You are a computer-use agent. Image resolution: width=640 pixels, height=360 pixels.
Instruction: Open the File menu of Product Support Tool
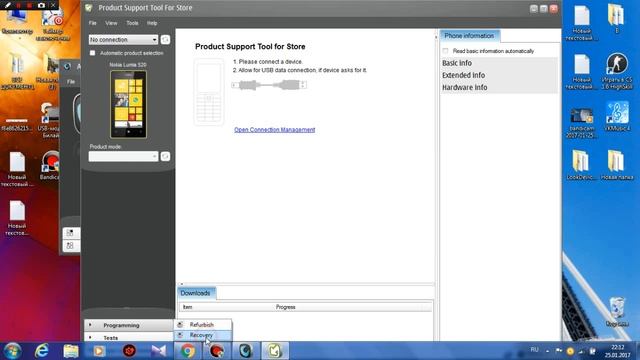tap(93, 23)
